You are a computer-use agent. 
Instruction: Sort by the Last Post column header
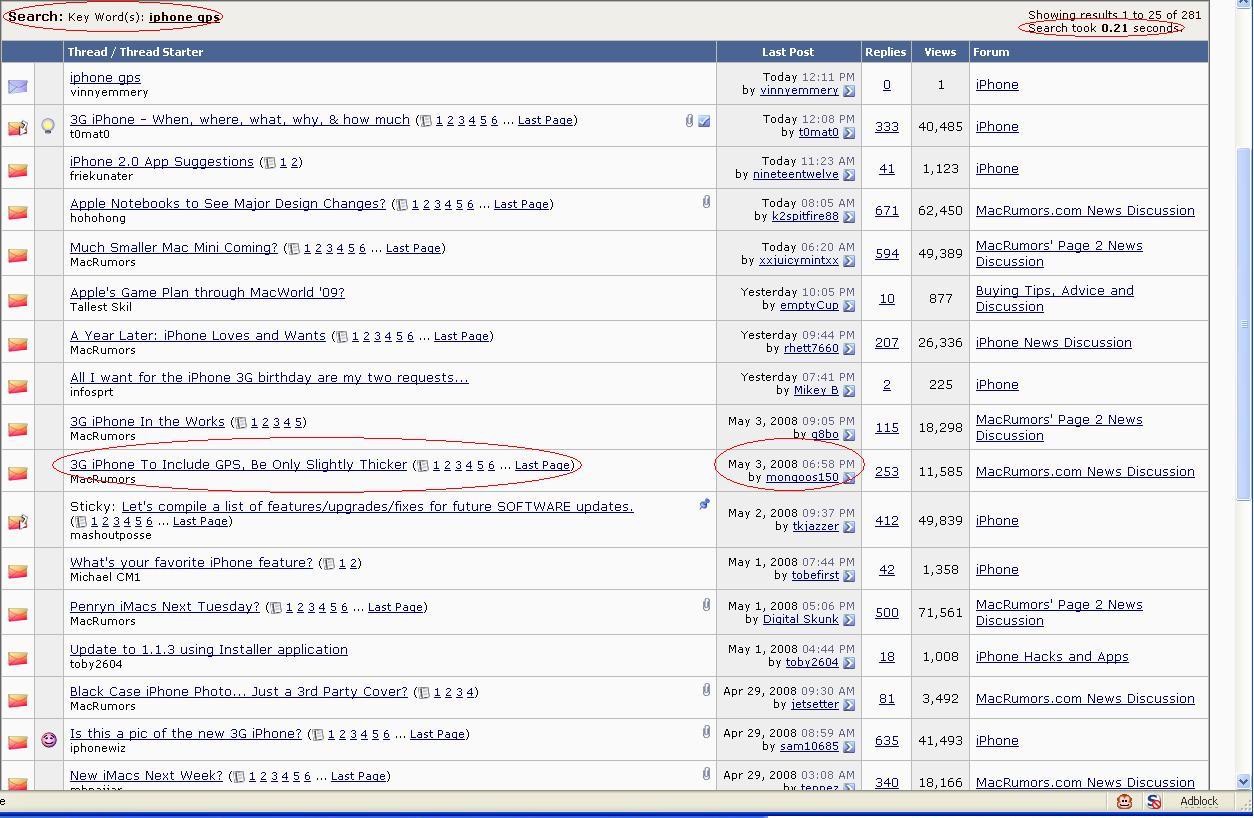tap(788, 52)
